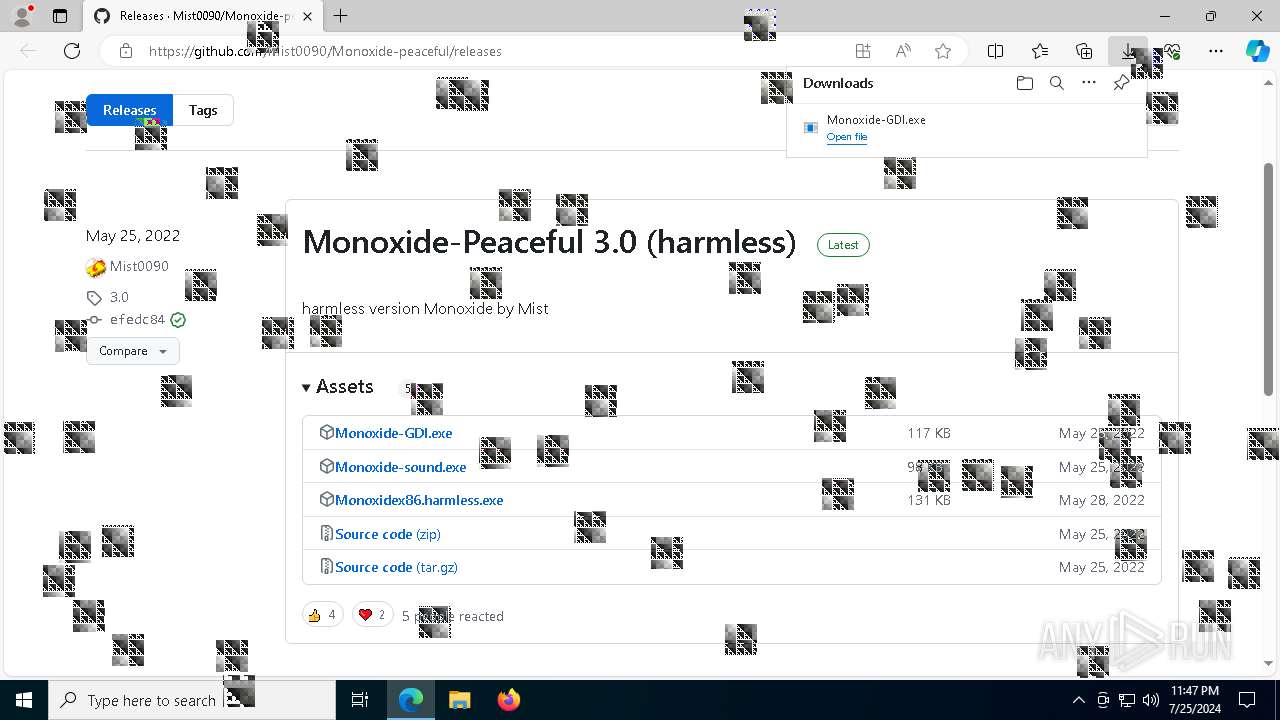Viewport: 1280px width, 720px height.
Task: Click the taskbar search box
Action: 192,700
